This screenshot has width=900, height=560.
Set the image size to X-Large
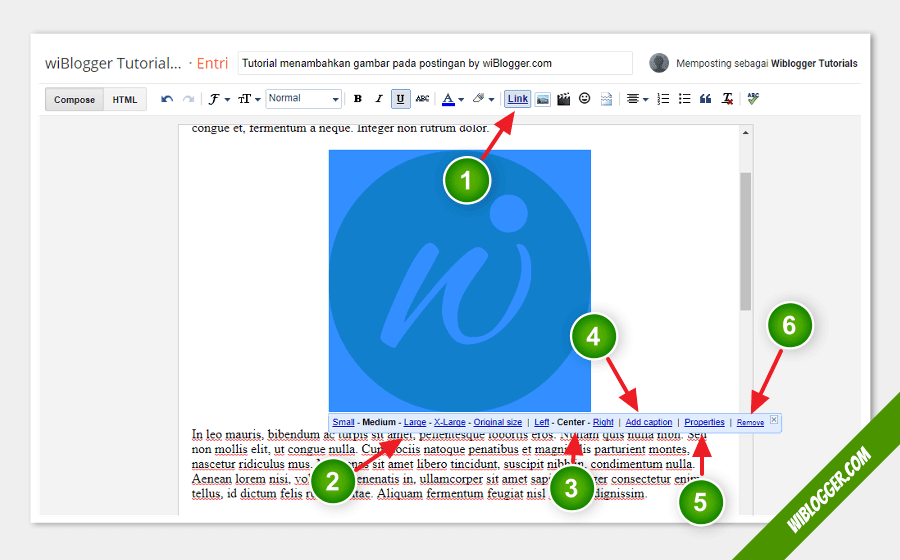[x=449, y=422]
